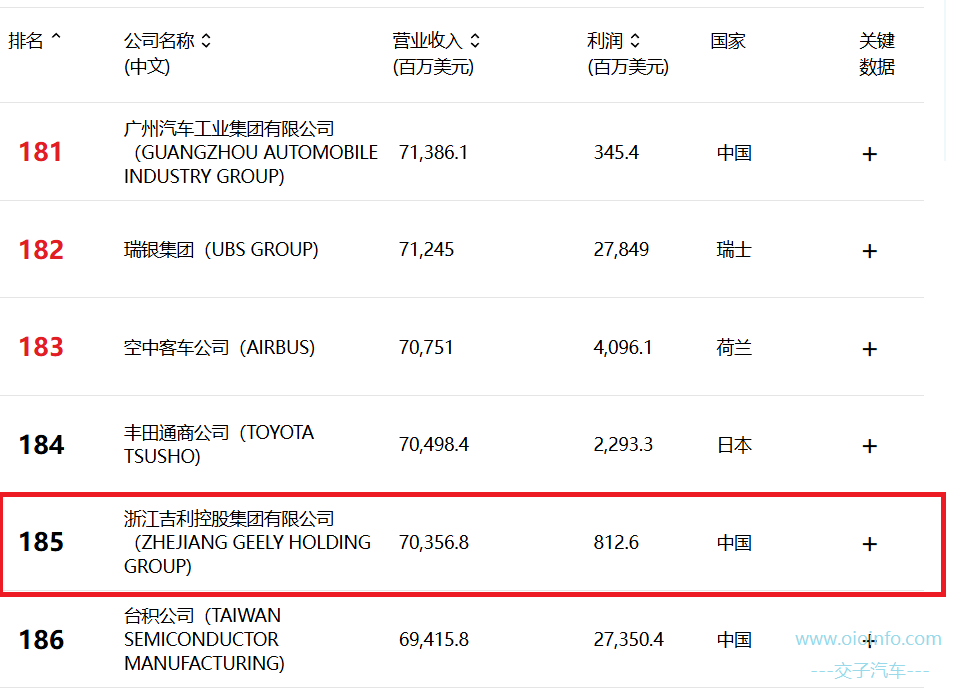Click country 中国 in Guangzhou Automobile row

tap(734, 153)
